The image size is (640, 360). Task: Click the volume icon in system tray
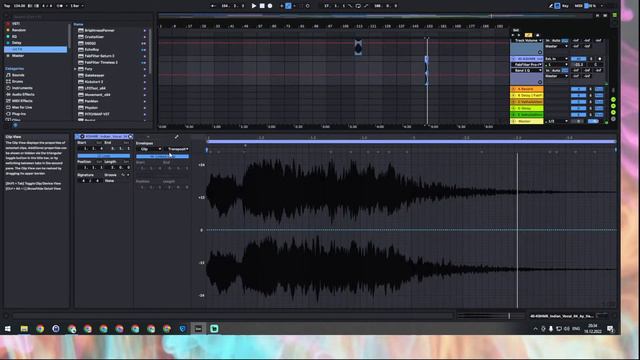coord(567,329)
